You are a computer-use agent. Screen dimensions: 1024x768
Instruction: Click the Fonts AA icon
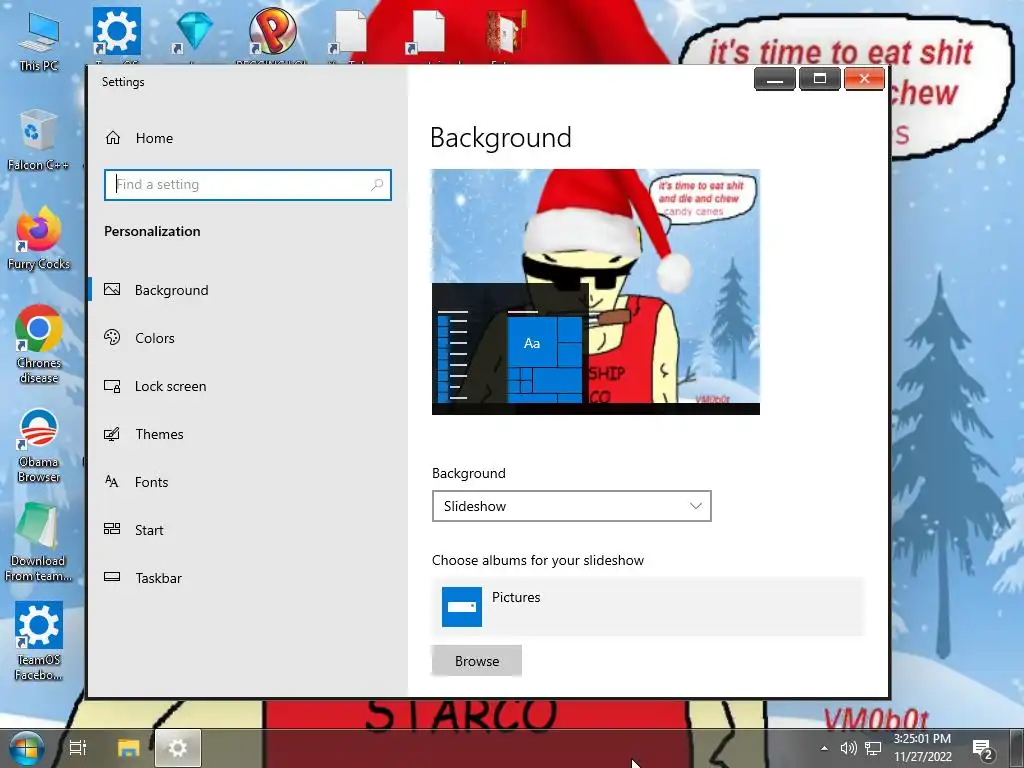point(112,482)
